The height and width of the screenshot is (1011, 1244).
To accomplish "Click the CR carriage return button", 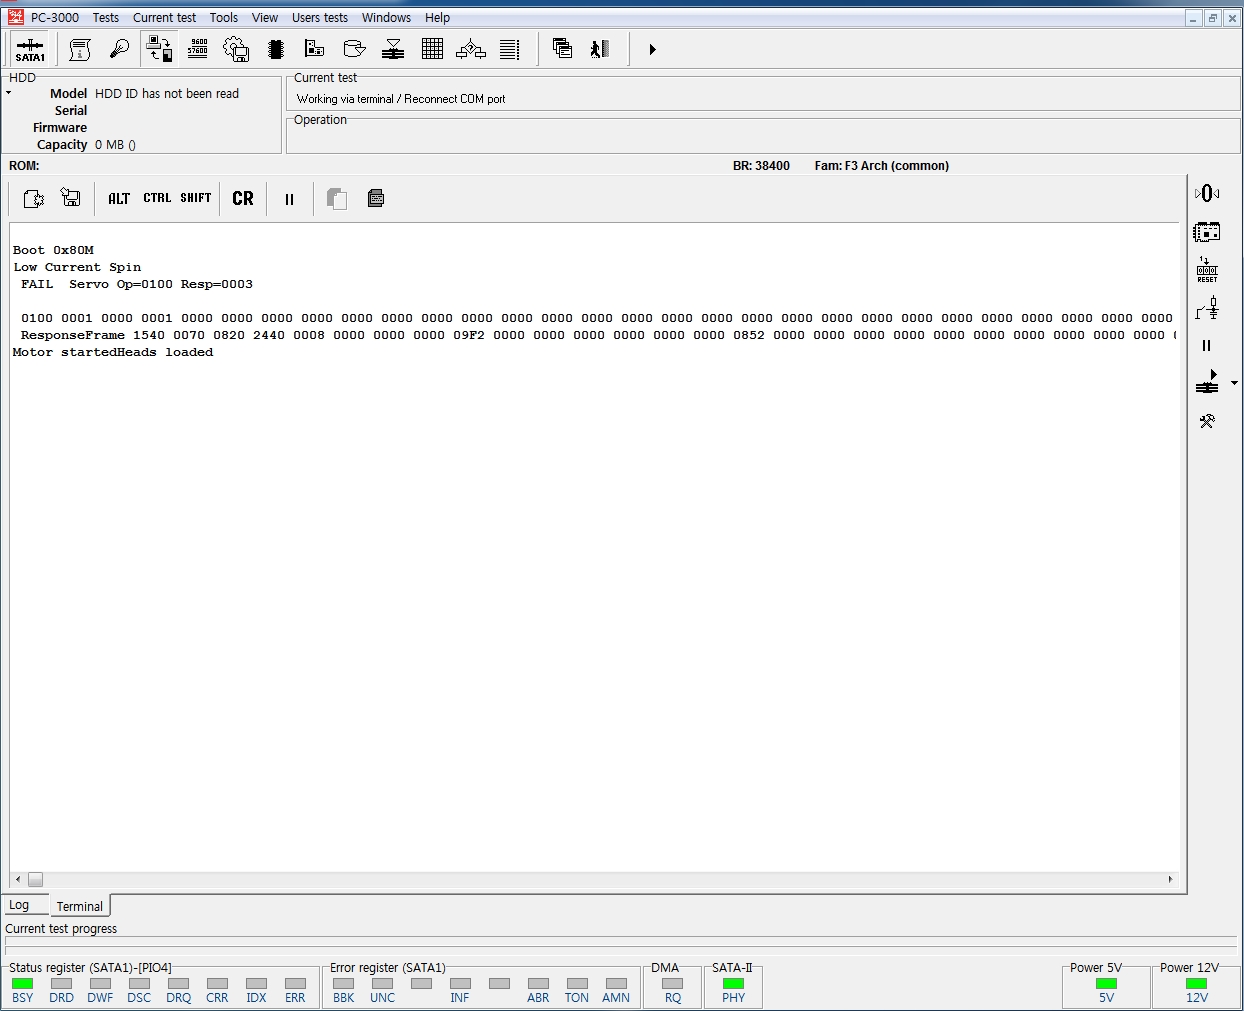I will click(x=243, y=198).
